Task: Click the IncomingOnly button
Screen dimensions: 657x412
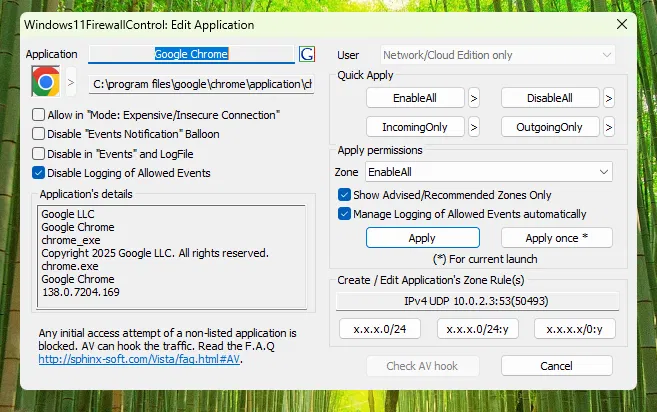Action: click(415, 127)
